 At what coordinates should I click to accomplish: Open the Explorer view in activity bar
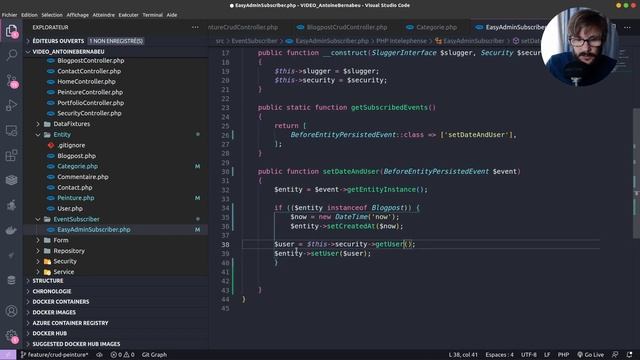(11, 31)
